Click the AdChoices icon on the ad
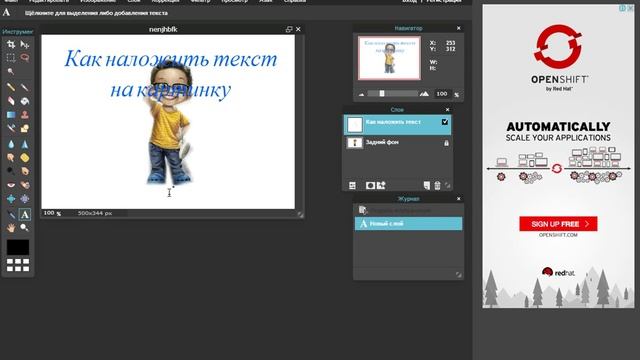This screenshot has width=640, height=360. tap(622, 8)
